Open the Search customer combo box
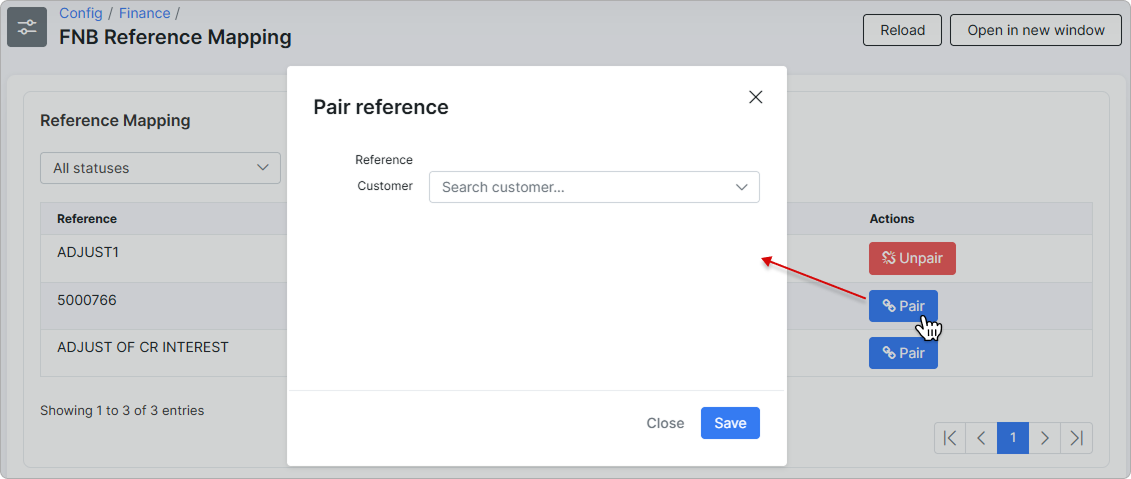The image size is (1131, 479). click(594, 187)
